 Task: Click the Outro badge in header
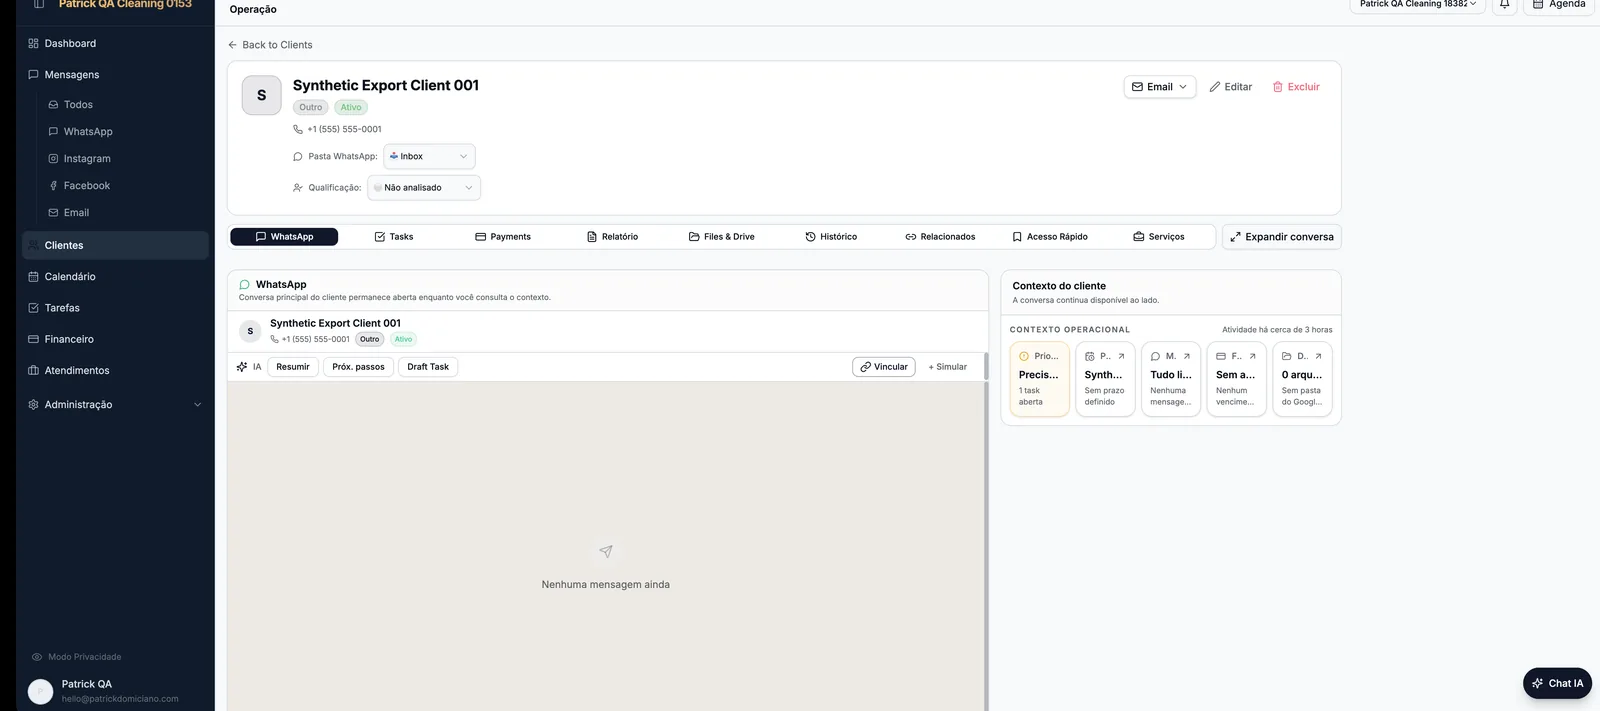[x=311, y=107]
